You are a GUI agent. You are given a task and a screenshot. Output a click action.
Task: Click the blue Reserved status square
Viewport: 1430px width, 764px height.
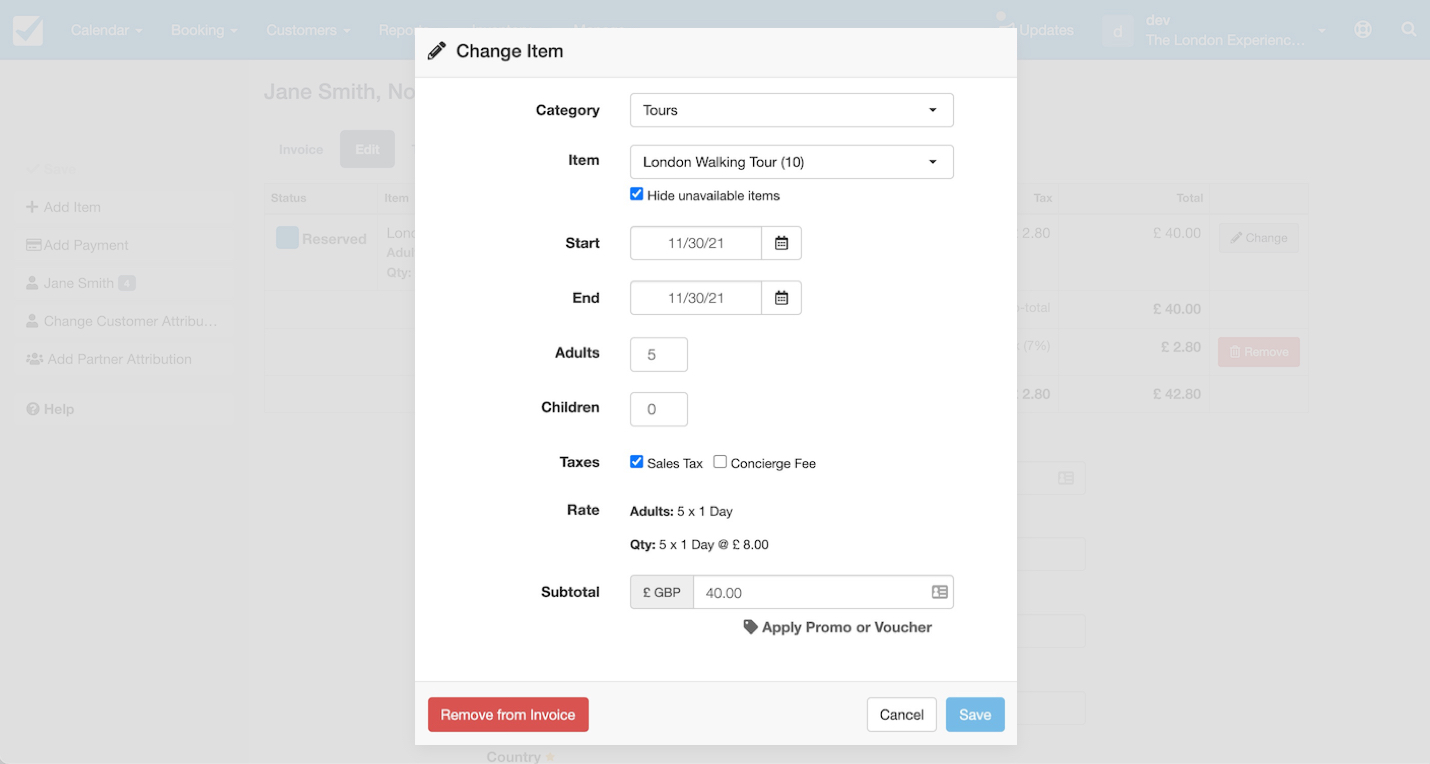click(x=287, y=238)
